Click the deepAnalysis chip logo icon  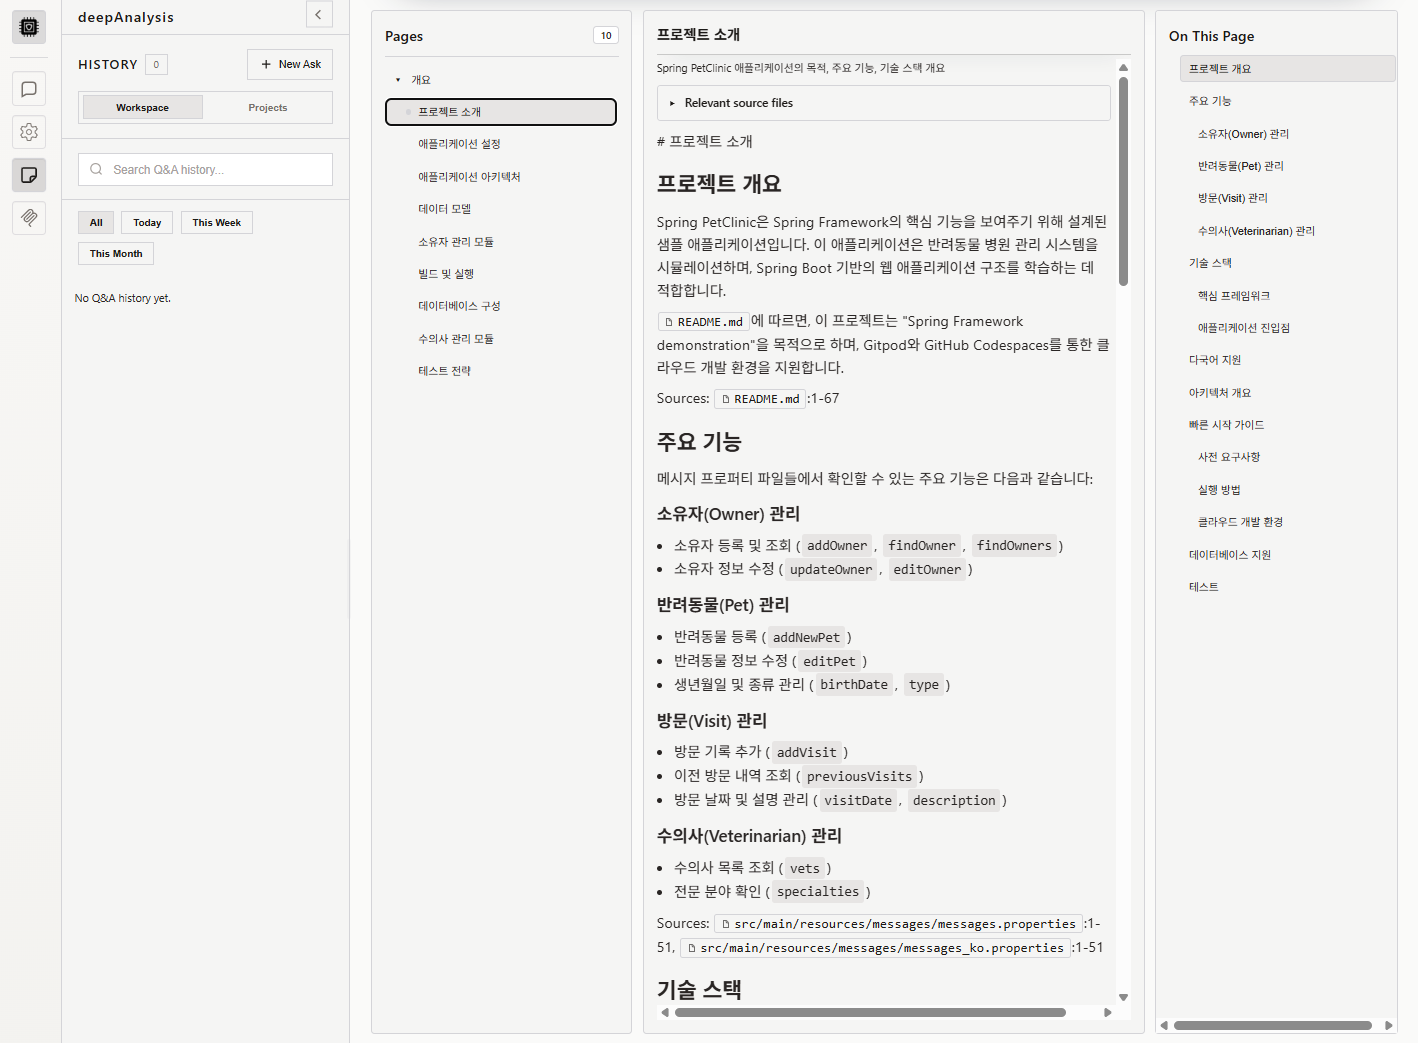[x=29, y=27]
